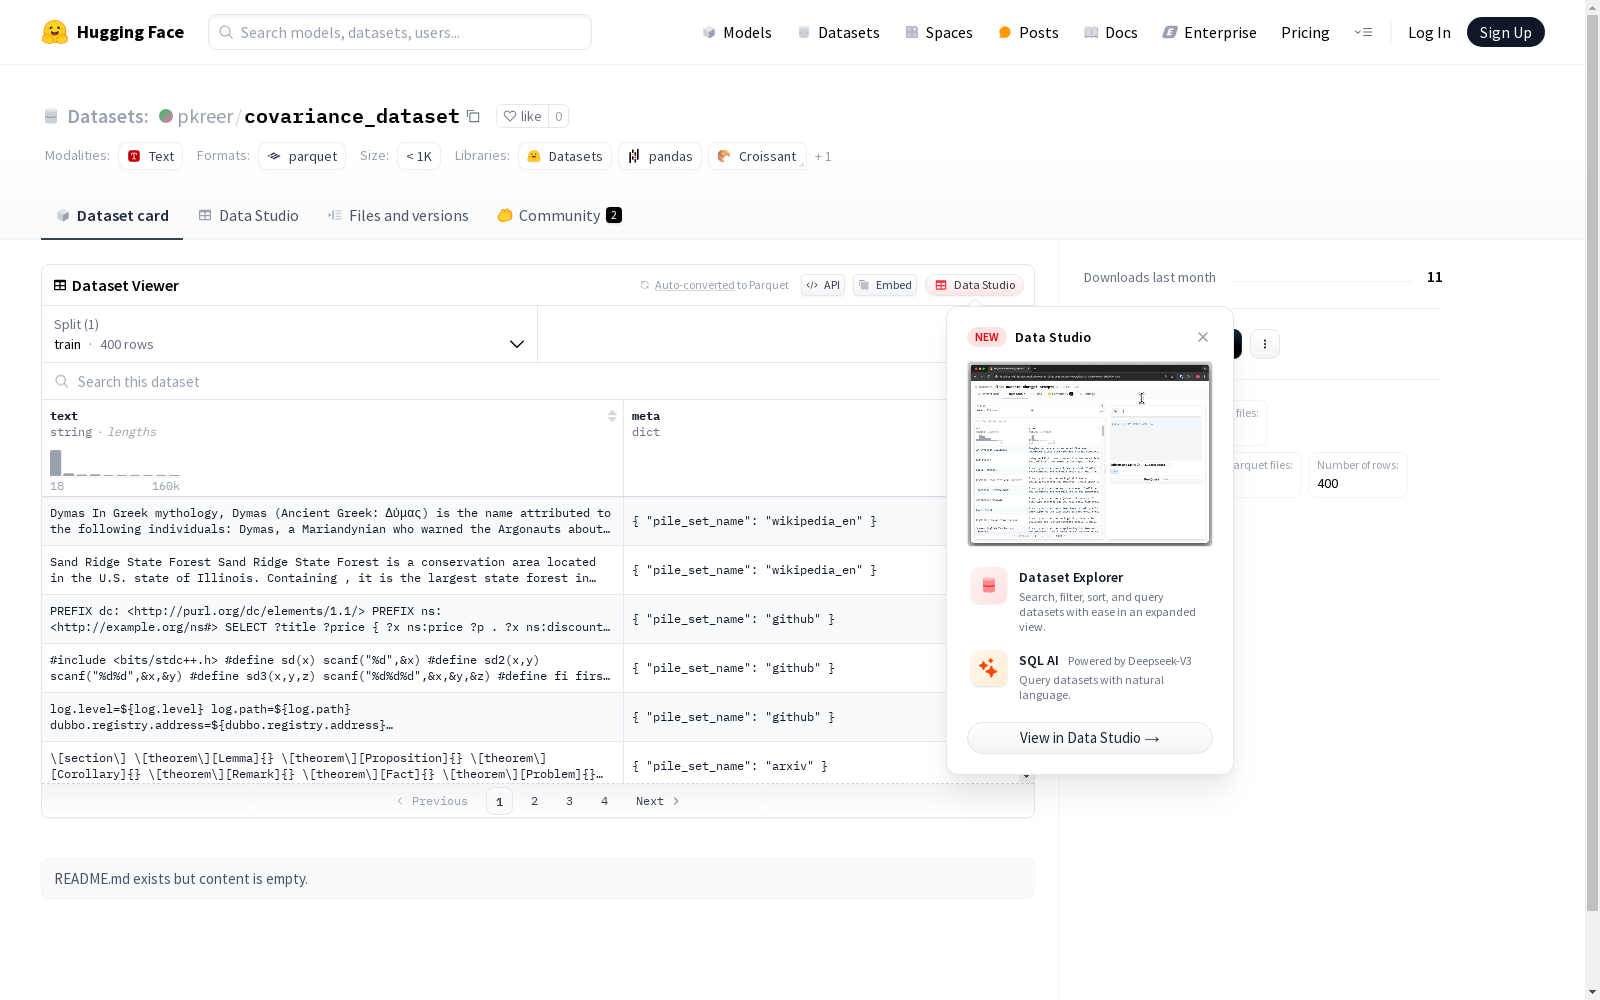The height and width of the screenshot is (1000, 1600).
Task: Expand the Split train dropdown
Action: (290, 334)
